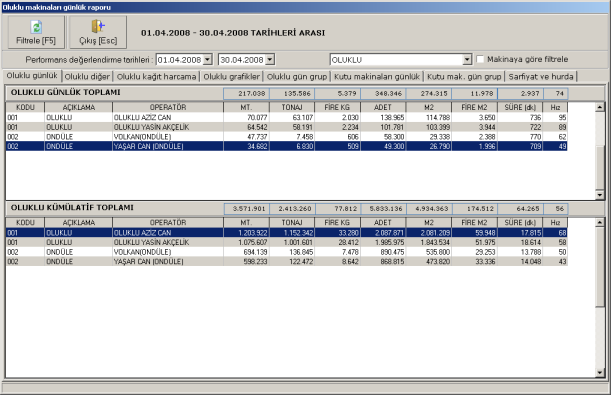Switch to the Oluklu diğer tab
The width and height of the screenshot is (611, 395).
click(87, 77)
